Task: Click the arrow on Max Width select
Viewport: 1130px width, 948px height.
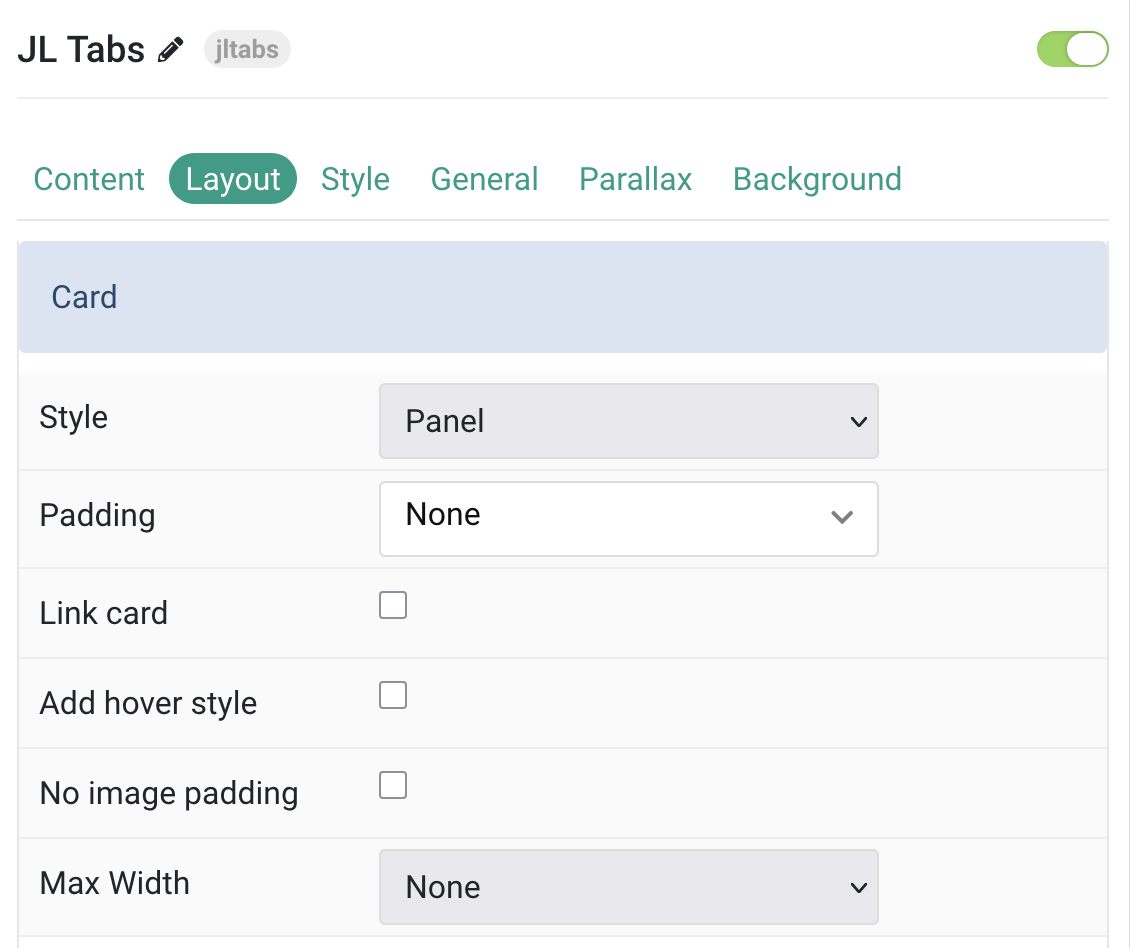Action: (858, 887)
